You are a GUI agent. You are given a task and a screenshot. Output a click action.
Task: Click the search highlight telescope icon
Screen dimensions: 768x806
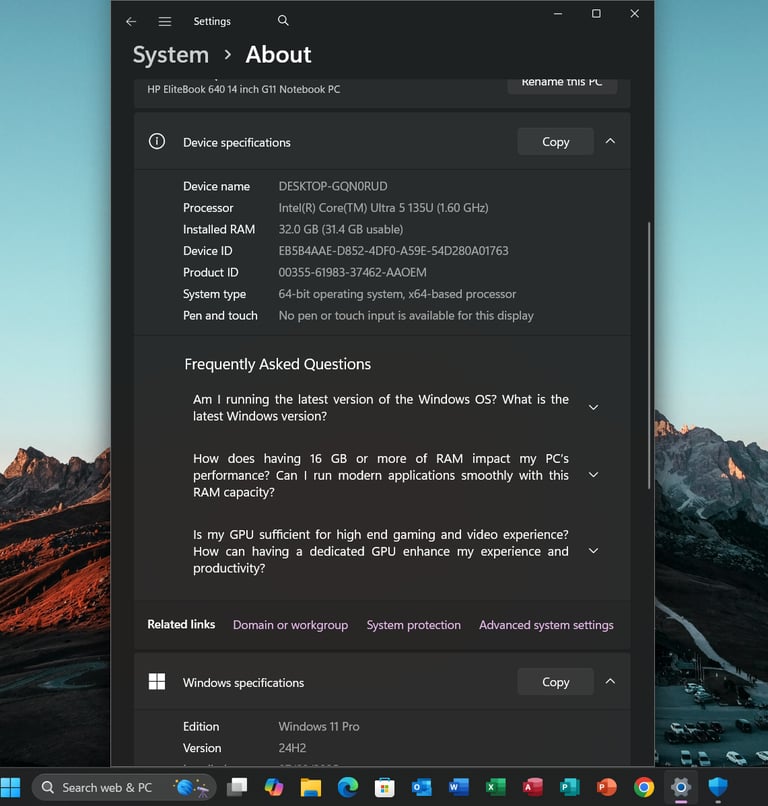191,787
